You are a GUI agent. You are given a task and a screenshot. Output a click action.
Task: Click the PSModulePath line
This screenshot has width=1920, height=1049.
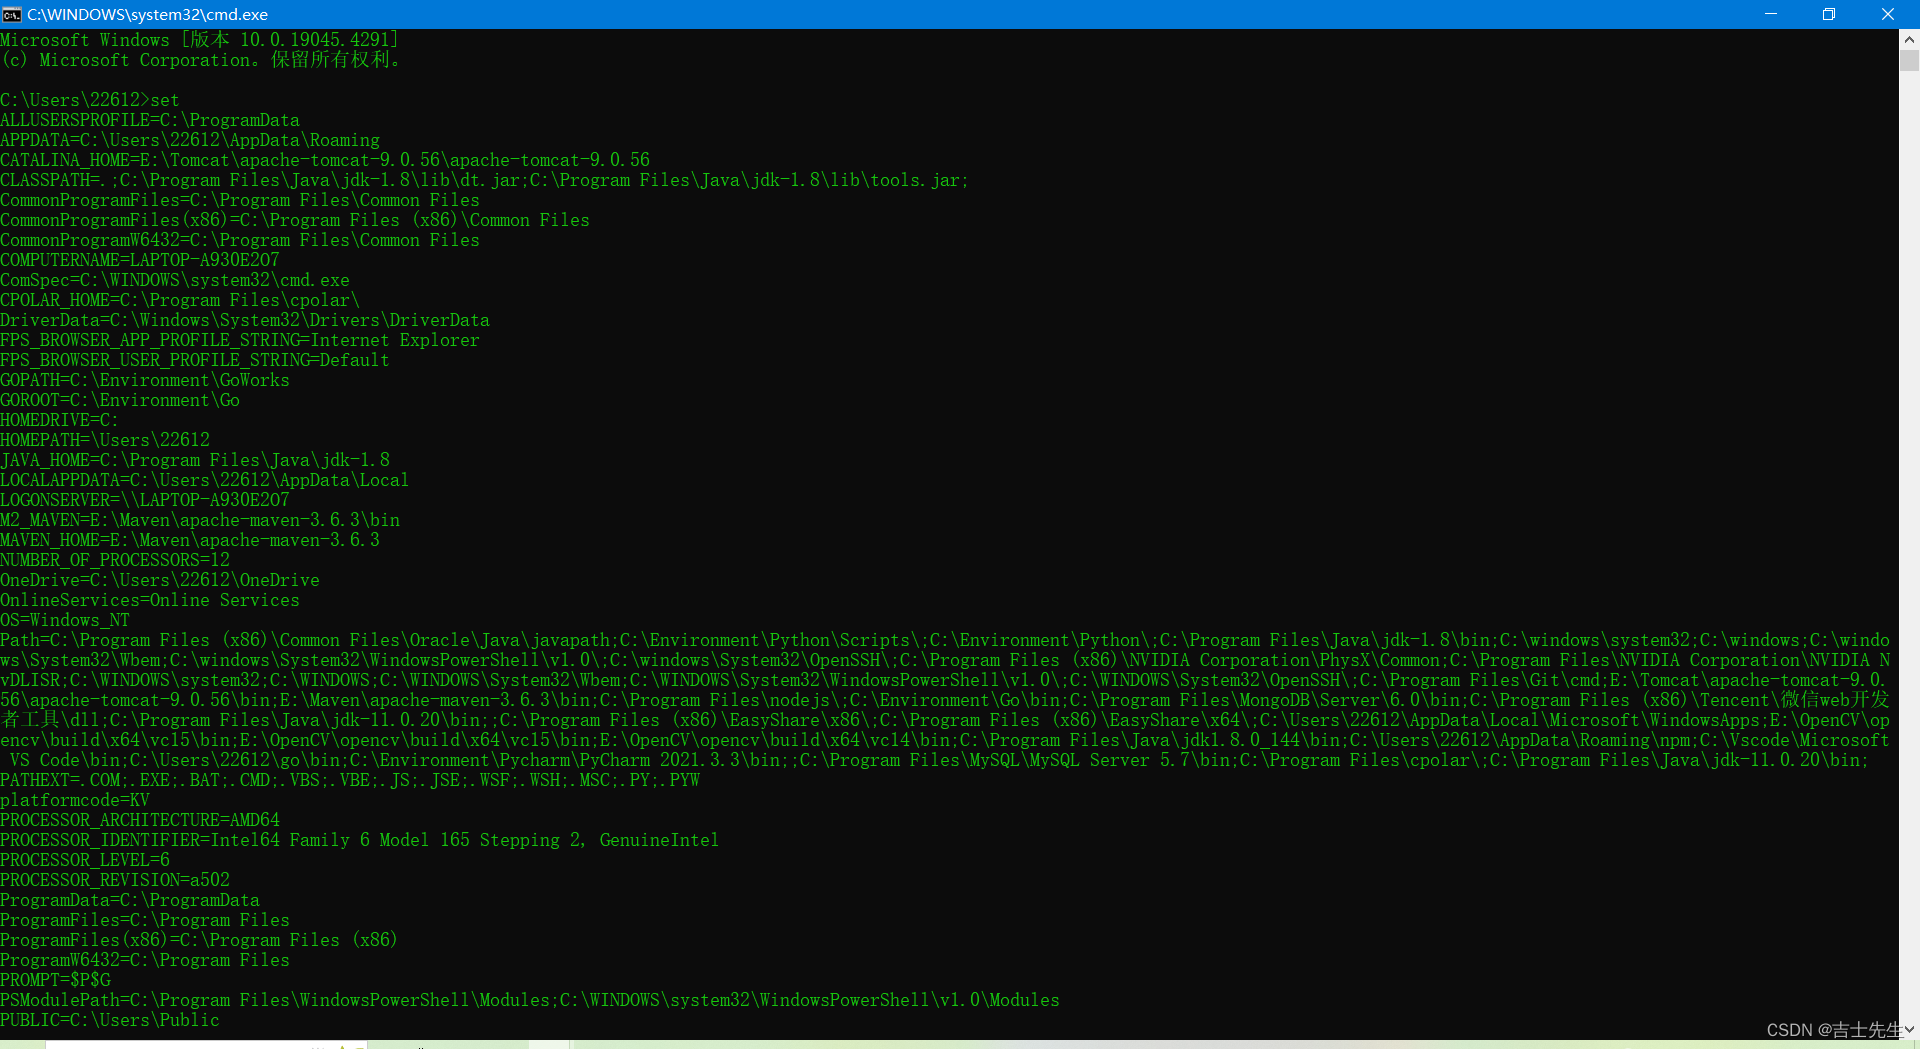(530, 1000)
